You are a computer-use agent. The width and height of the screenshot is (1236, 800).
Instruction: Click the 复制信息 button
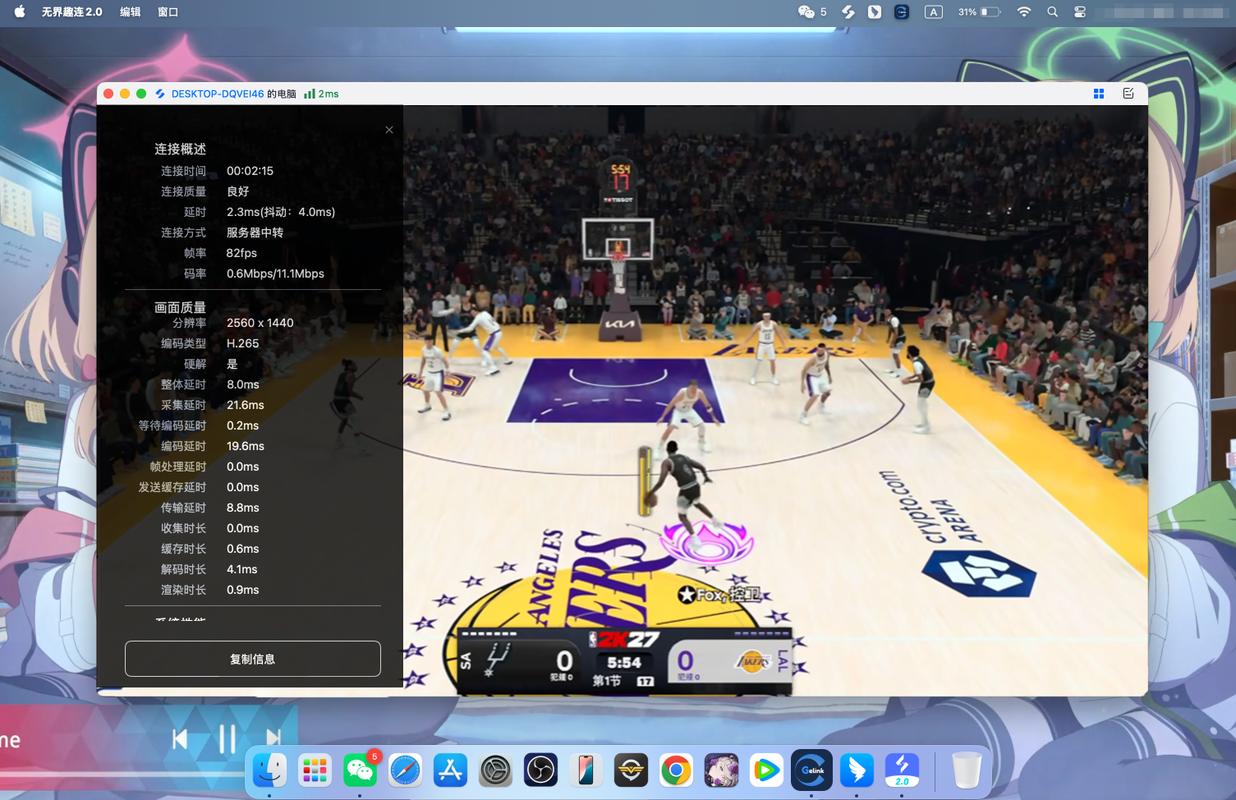coord(253,659)
